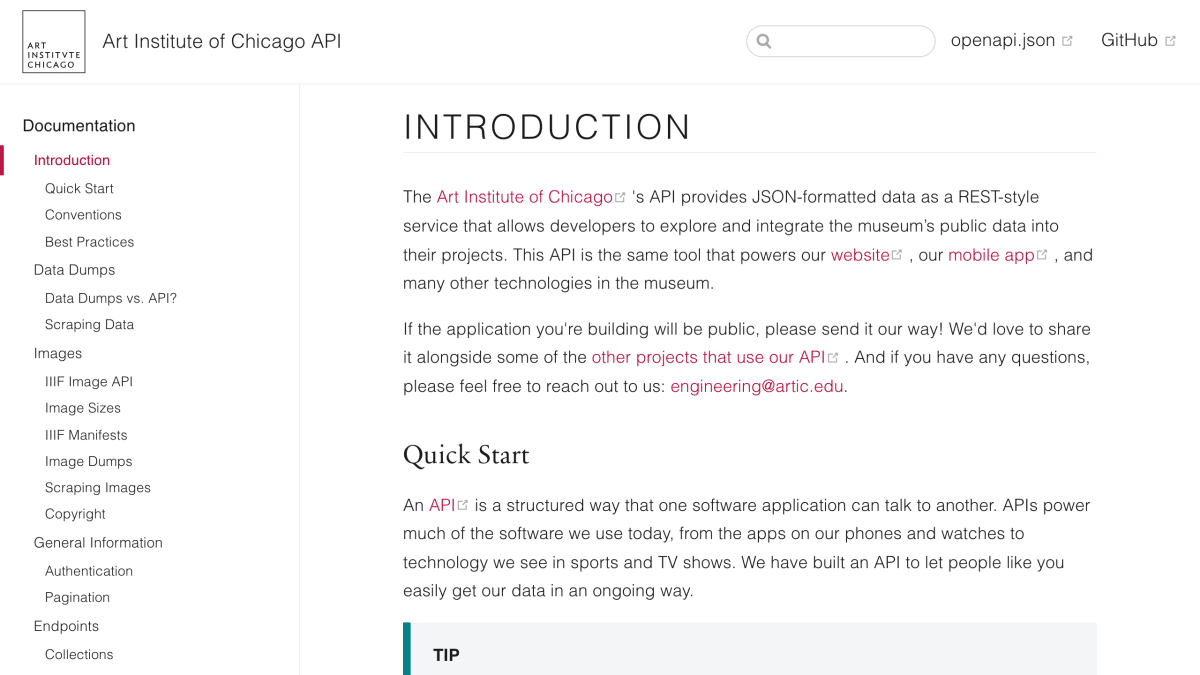The height and width of the screenshot is (675, 1200).
Task: Select Images section in sidebar
Action: click(x=58, y=353)
